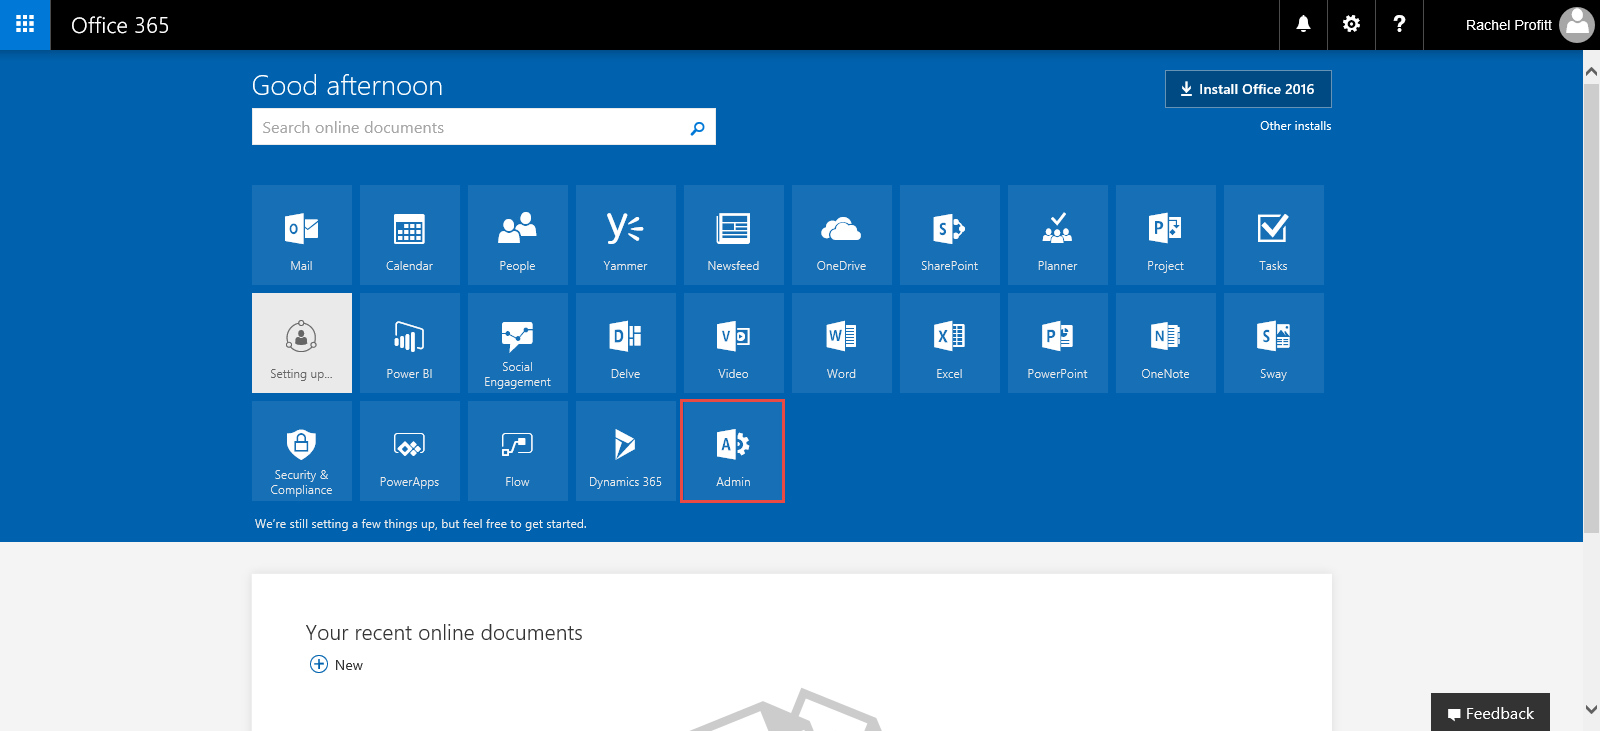Click the Office 365 header title
Viewport: 1600px width, 731px height.
120,25
